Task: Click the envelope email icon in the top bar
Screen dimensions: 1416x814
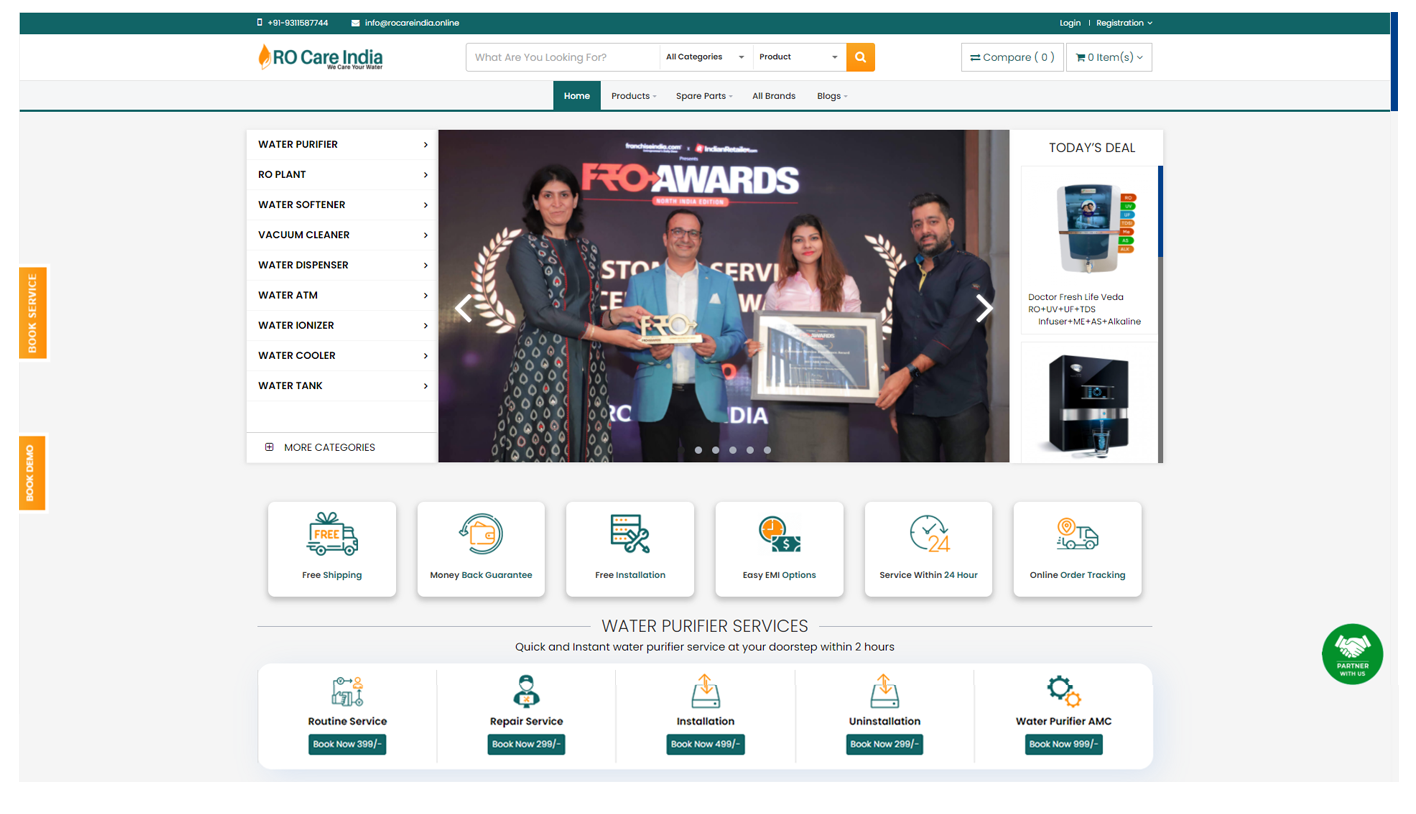Action: 356,23
